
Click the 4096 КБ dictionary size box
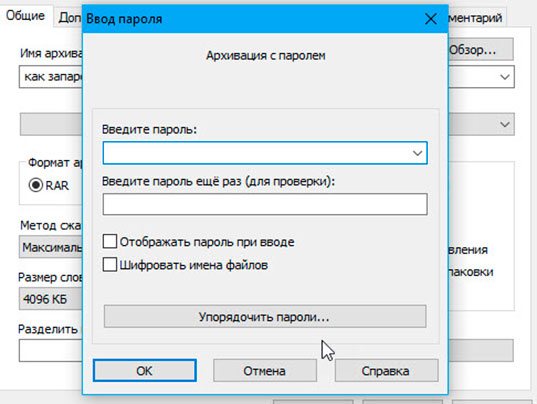tap(51, 299)
